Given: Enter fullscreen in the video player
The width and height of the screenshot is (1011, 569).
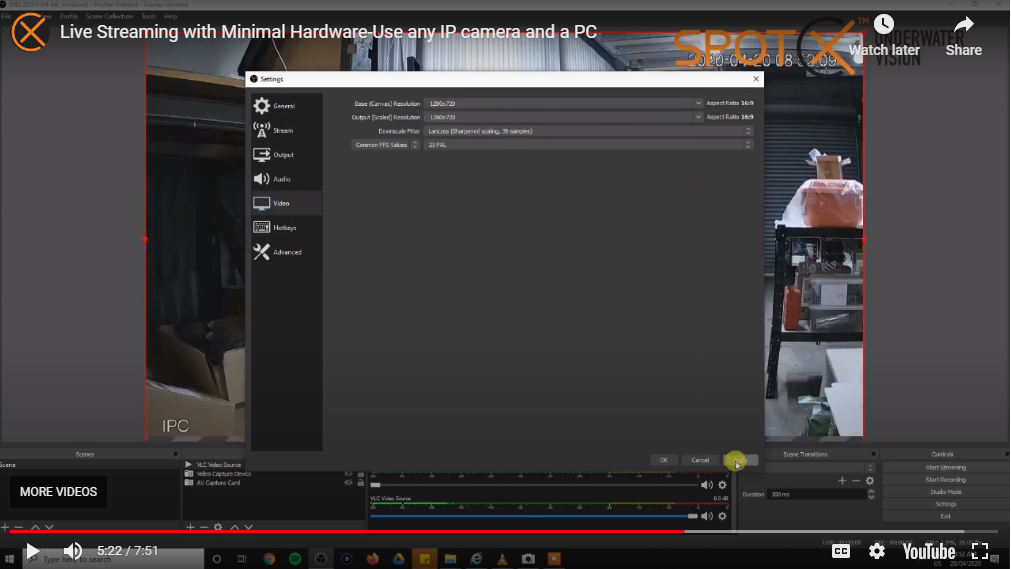Looking at the screenshot, I should pyautogui.click(x=980, y=552).
